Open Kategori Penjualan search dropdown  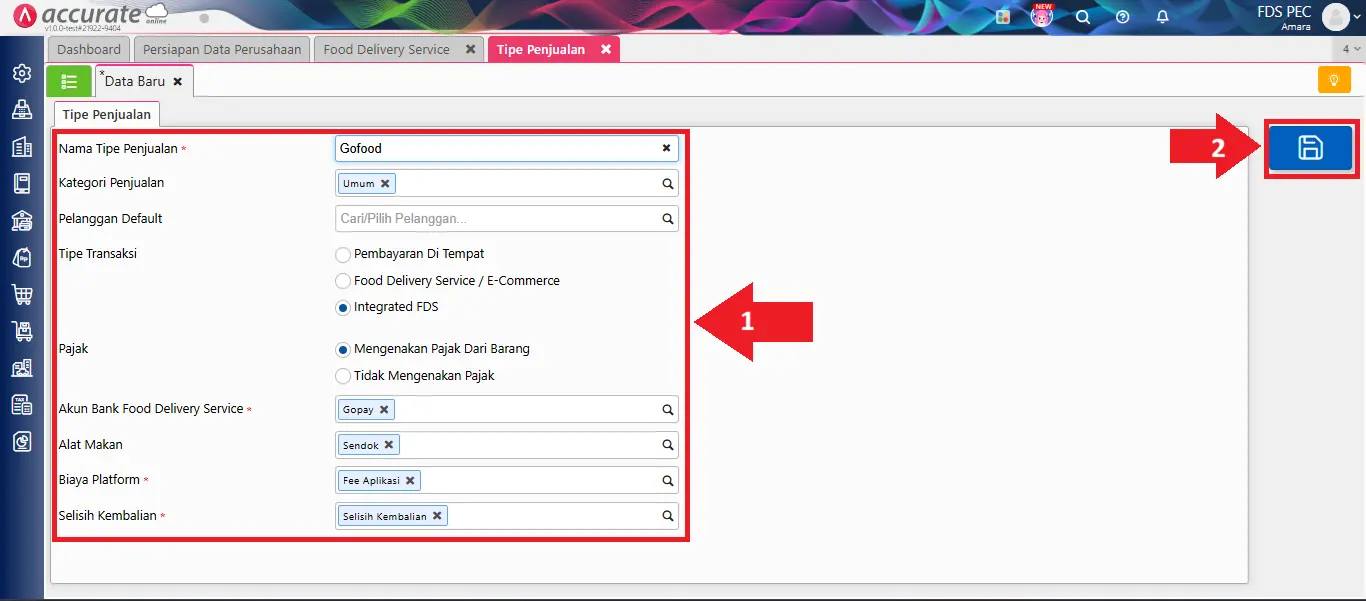667,184
